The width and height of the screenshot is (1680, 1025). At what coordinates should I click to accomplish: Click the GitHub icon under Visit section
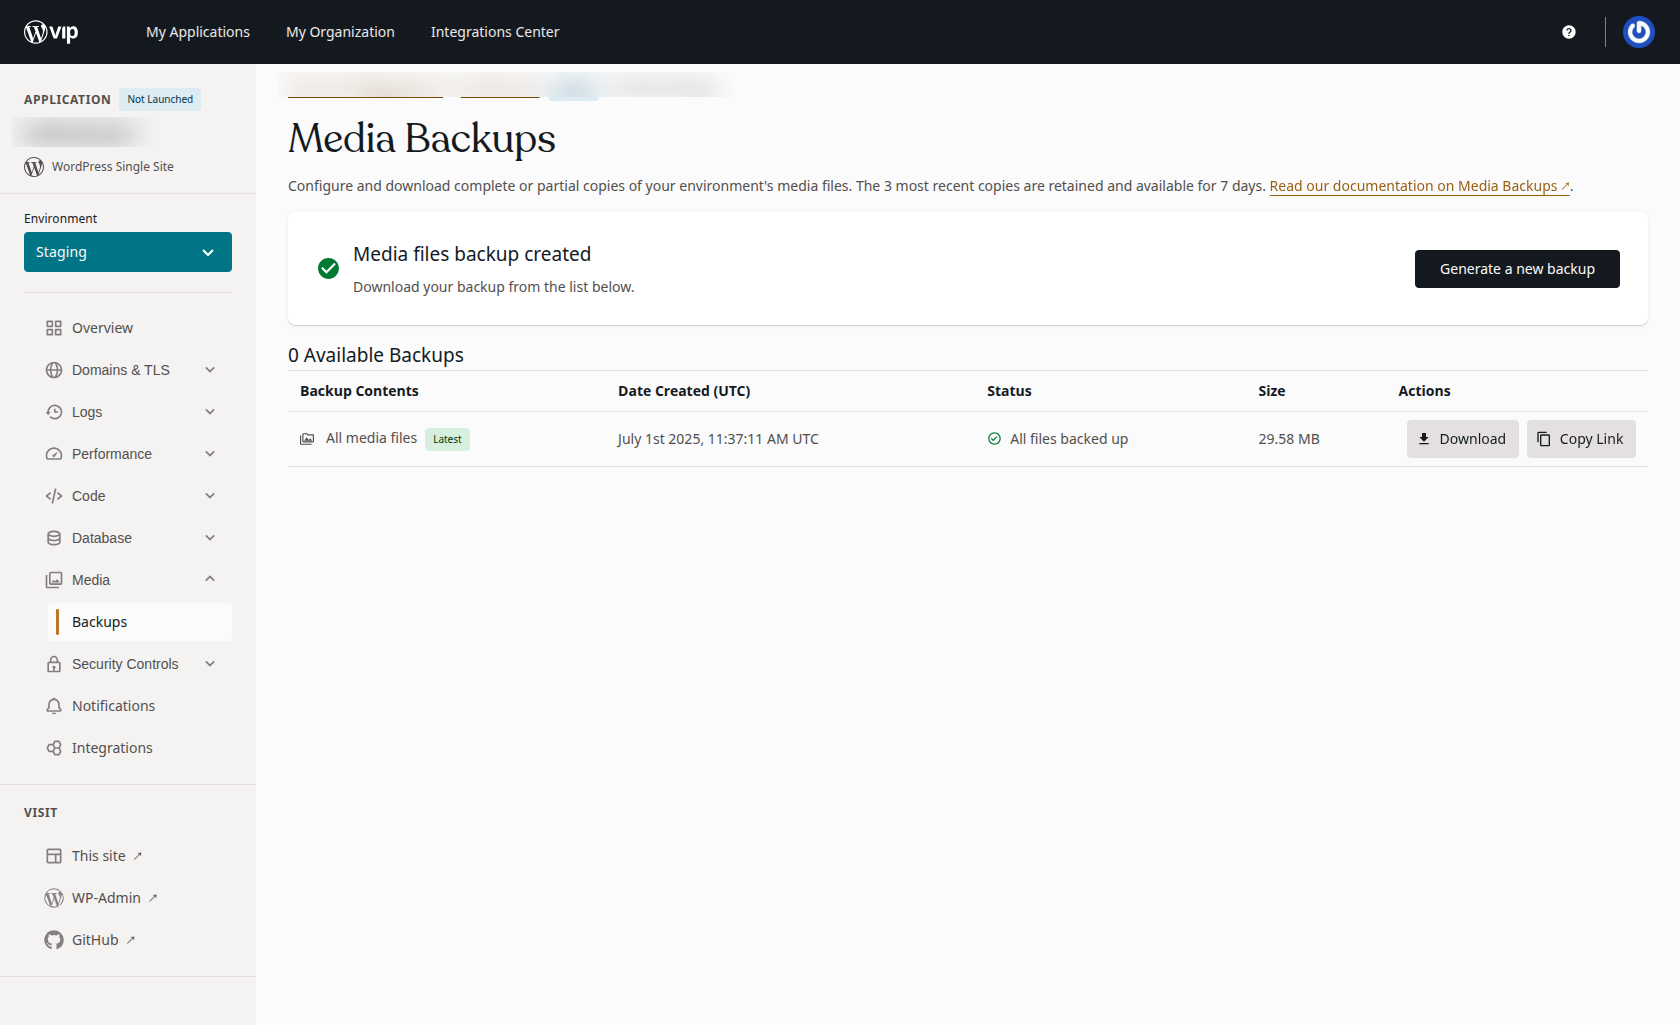pos(53,940)
